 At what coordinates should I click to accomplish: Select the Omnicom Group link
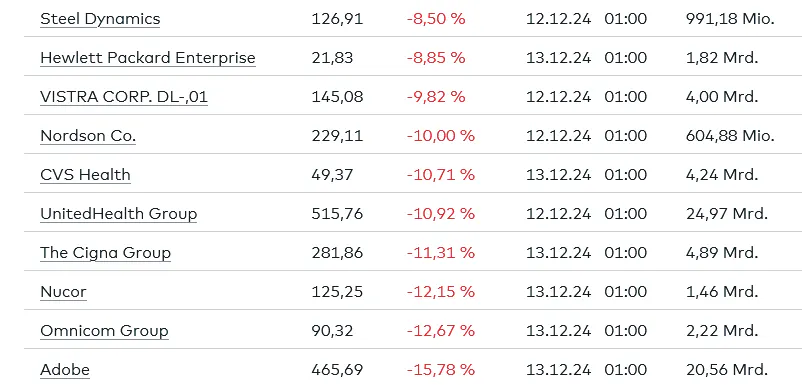[104, 330]
